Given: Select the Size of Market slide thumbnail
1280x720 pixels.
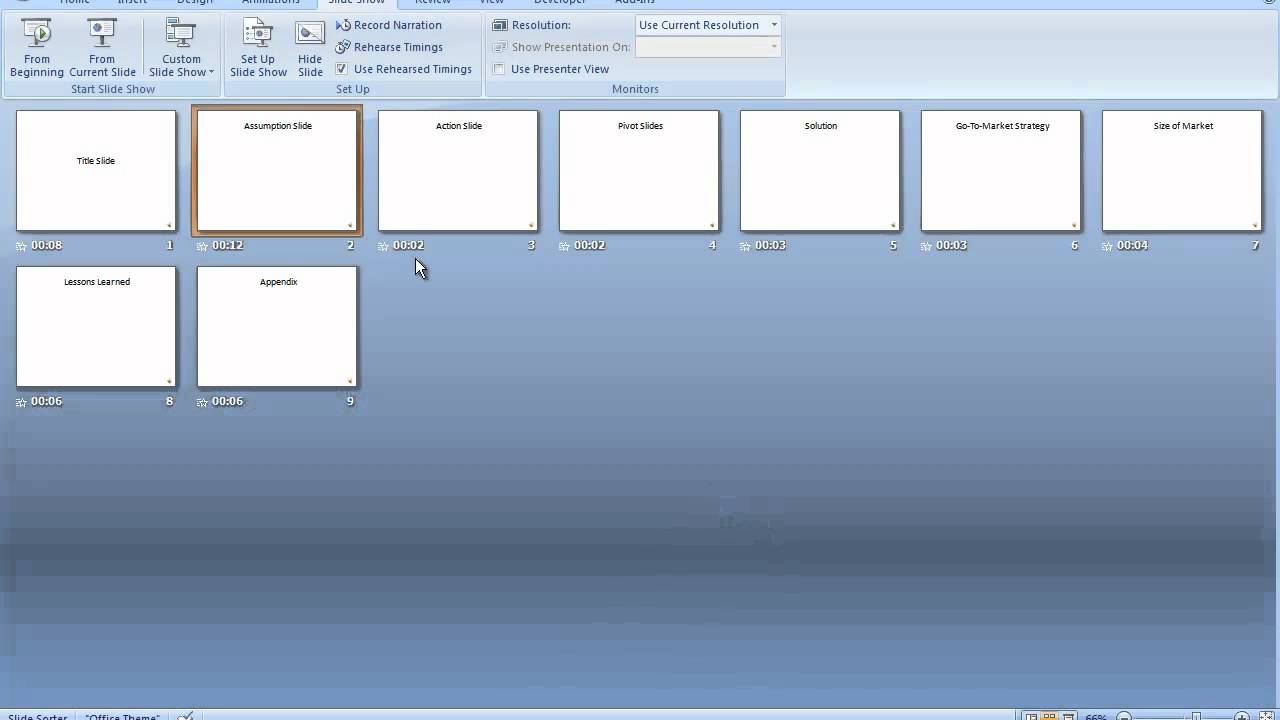Looking at the screenshot, I should pos(1182,170).
